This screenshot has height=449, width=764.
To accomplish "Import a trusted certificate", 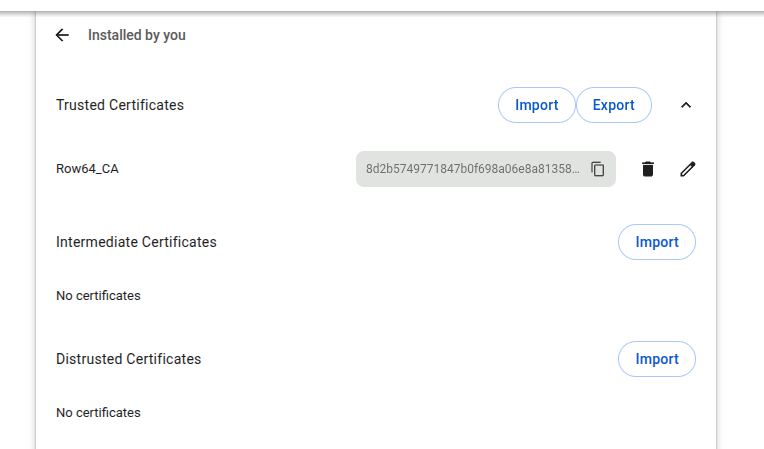I will [x=536, y=105].
